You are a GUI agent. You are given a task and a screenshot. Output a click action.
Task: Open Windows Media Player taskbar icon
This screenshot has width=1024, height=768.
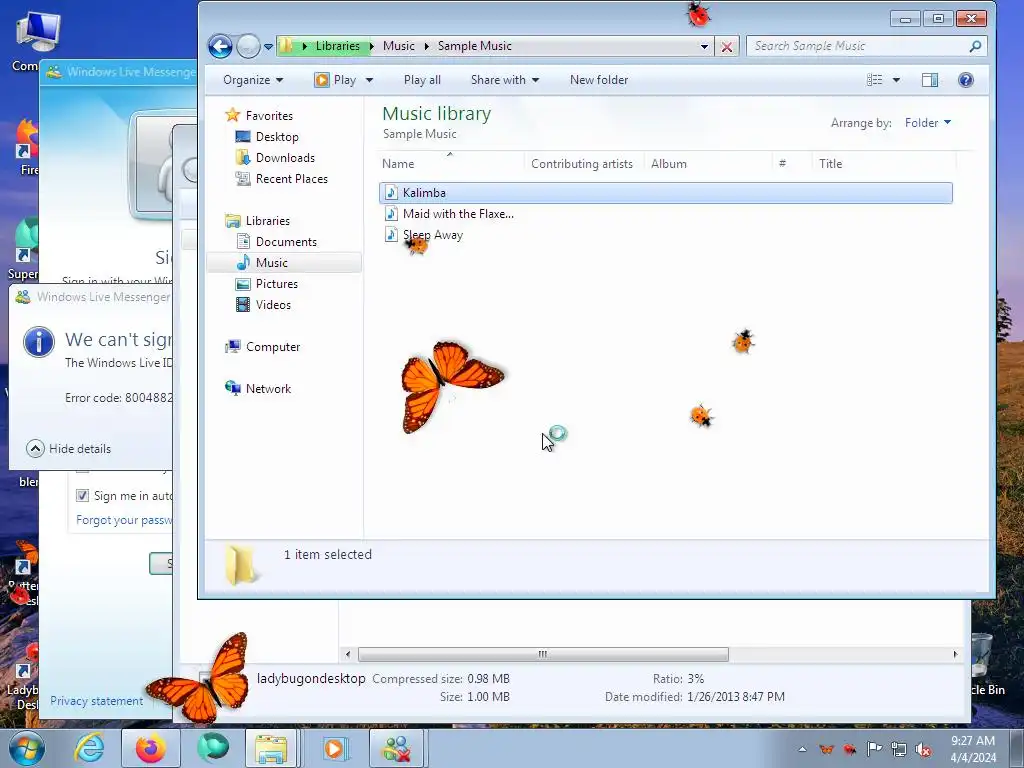click(x=334, y=748)
